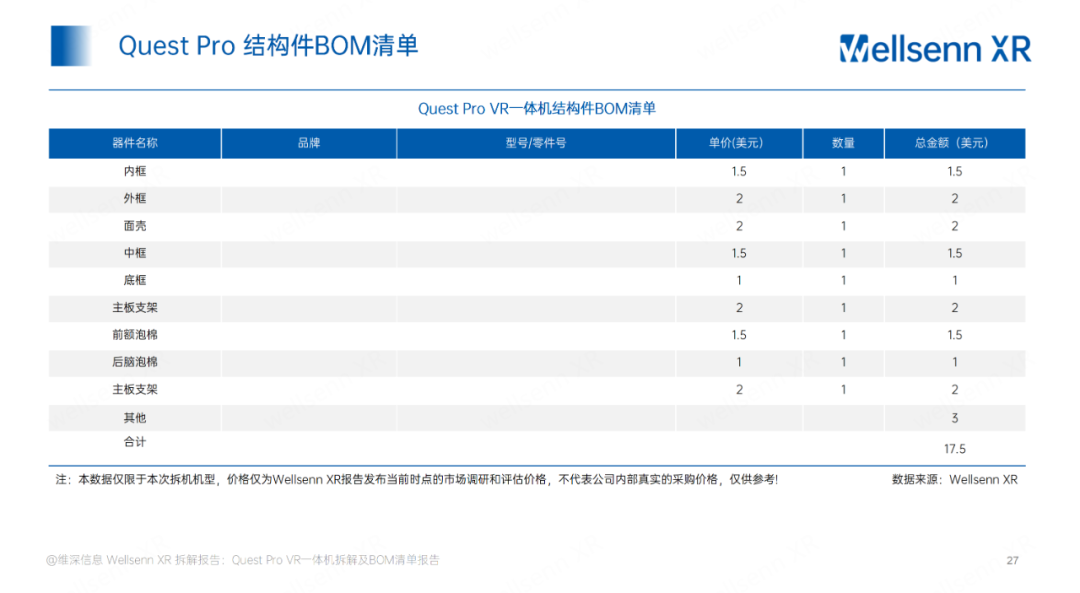
Task: Select the quantity 1 in the 中框 row
Action: 843,253
